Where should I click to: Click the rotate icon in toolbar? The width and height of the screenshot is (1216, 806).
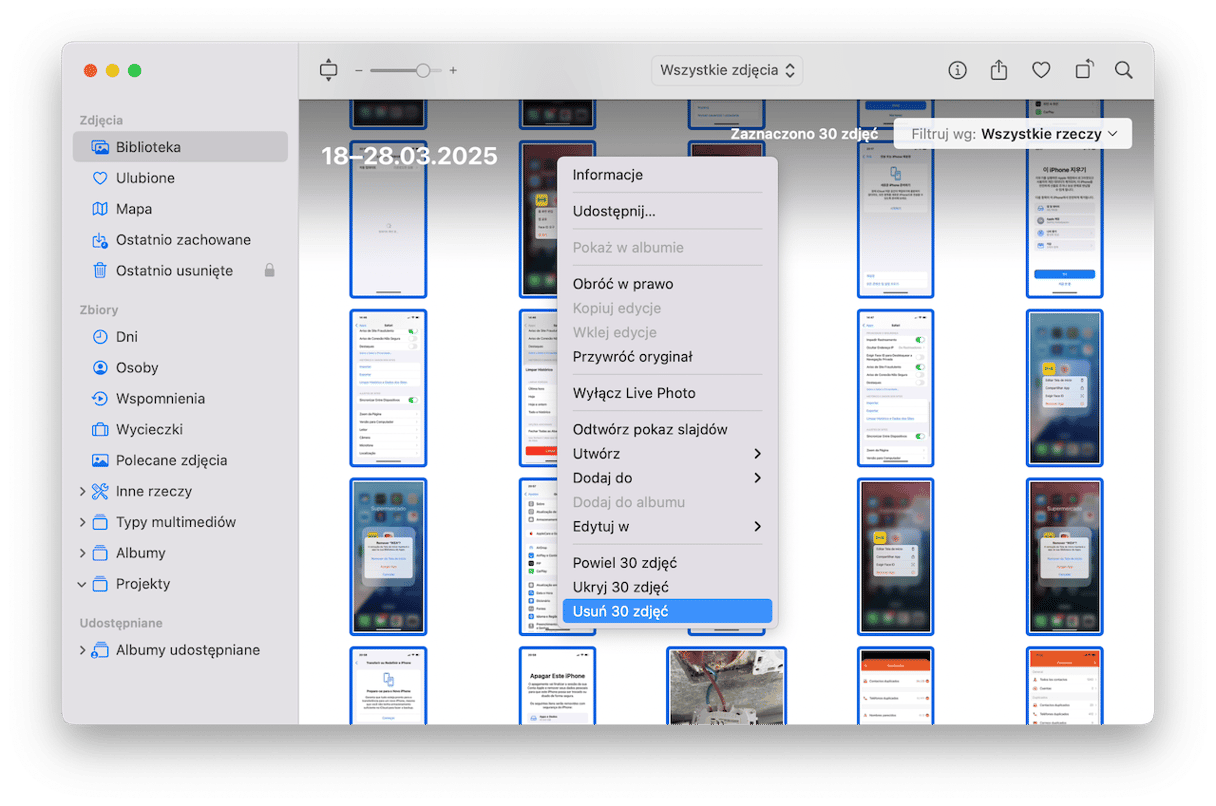coord(1084,70)
